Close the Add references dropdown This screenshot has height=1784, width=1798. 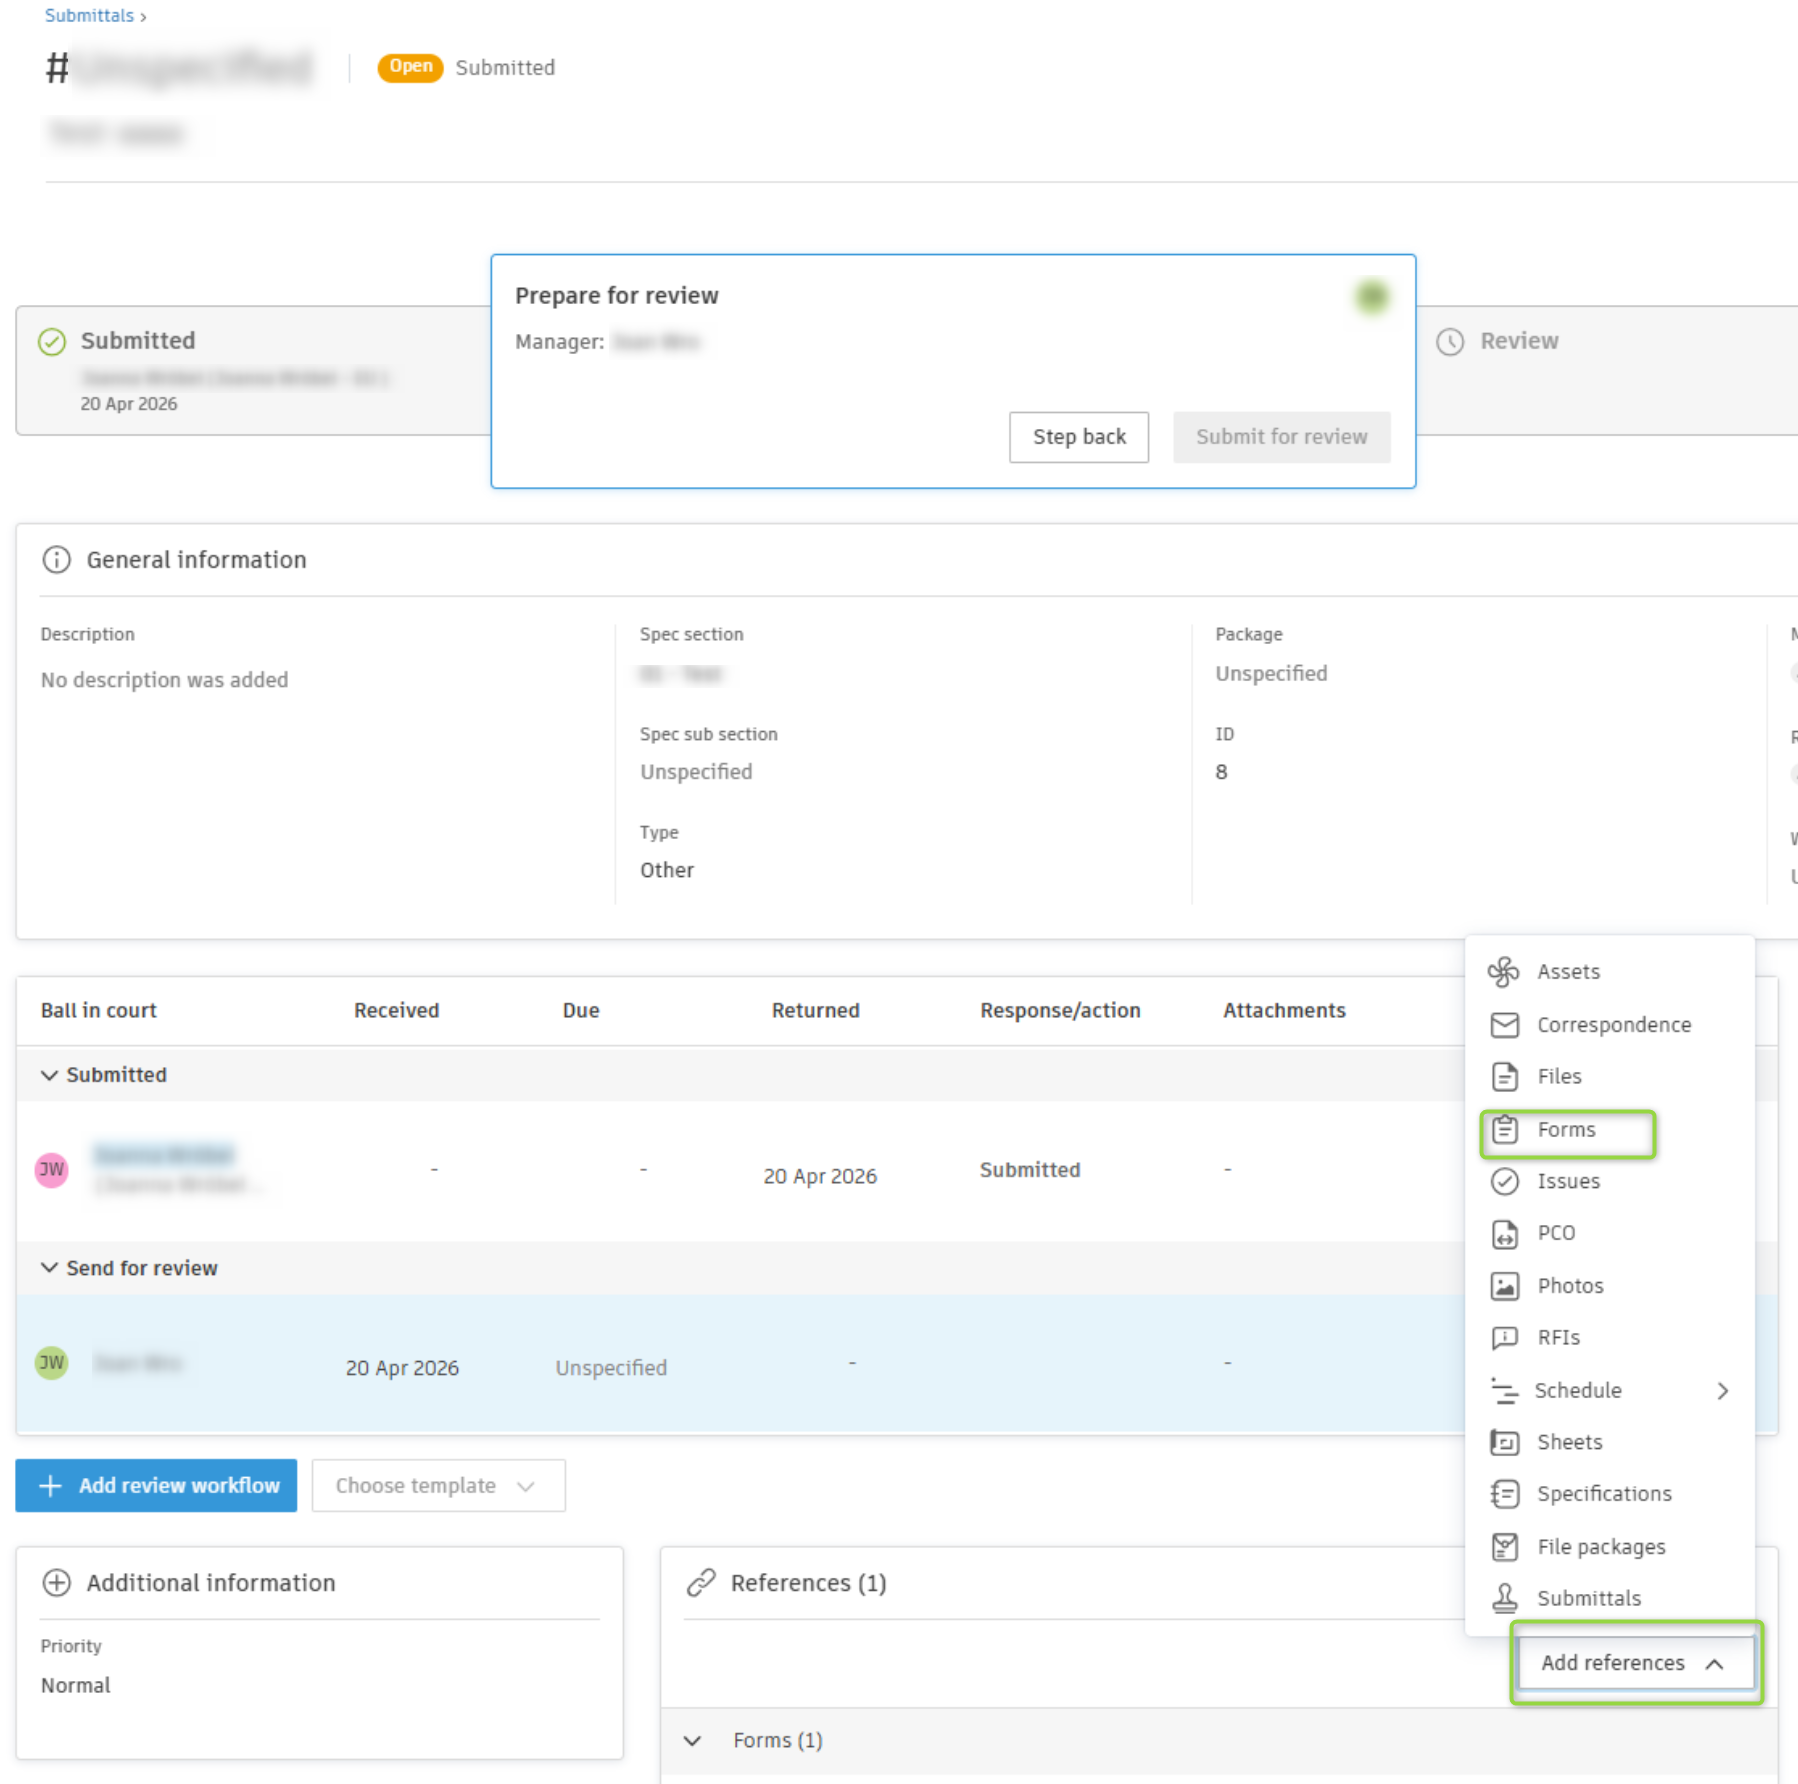coord(1636,1662)
